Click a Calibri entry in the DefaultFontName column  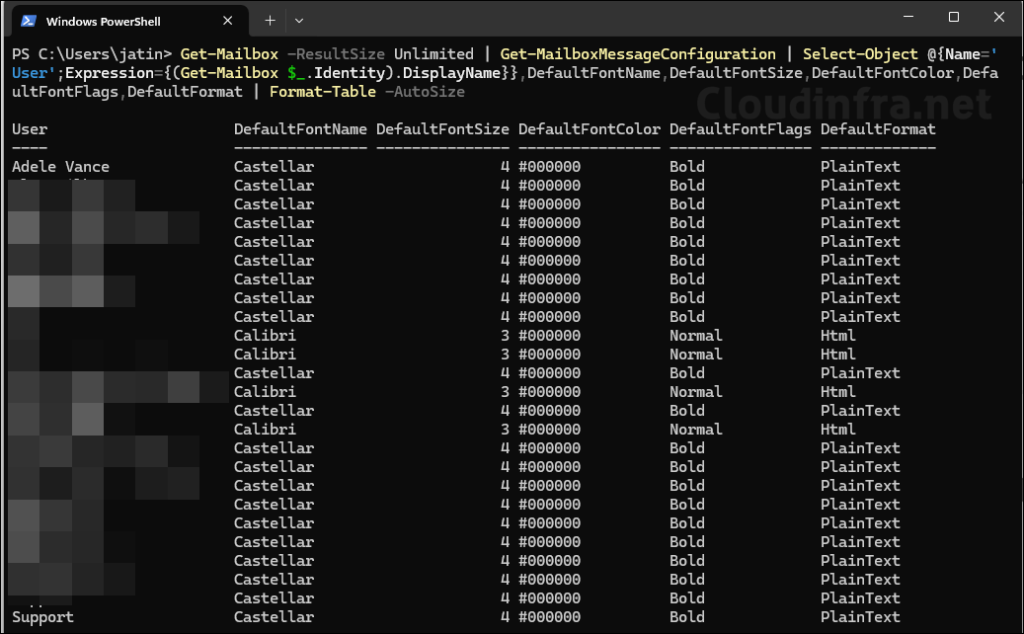(264, 335)
